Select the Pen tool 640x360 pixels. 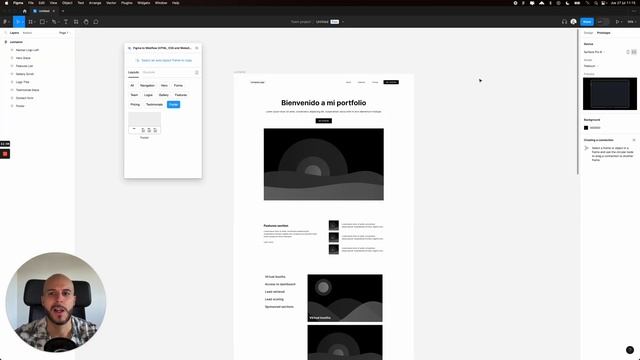[54, 22]
